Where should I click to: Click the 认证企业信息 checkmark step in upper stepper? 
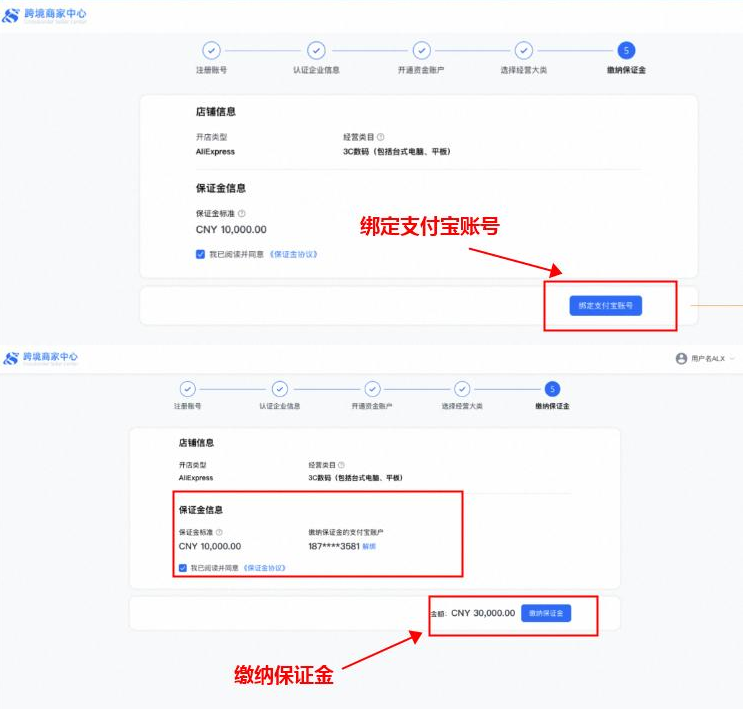(316, 50)
